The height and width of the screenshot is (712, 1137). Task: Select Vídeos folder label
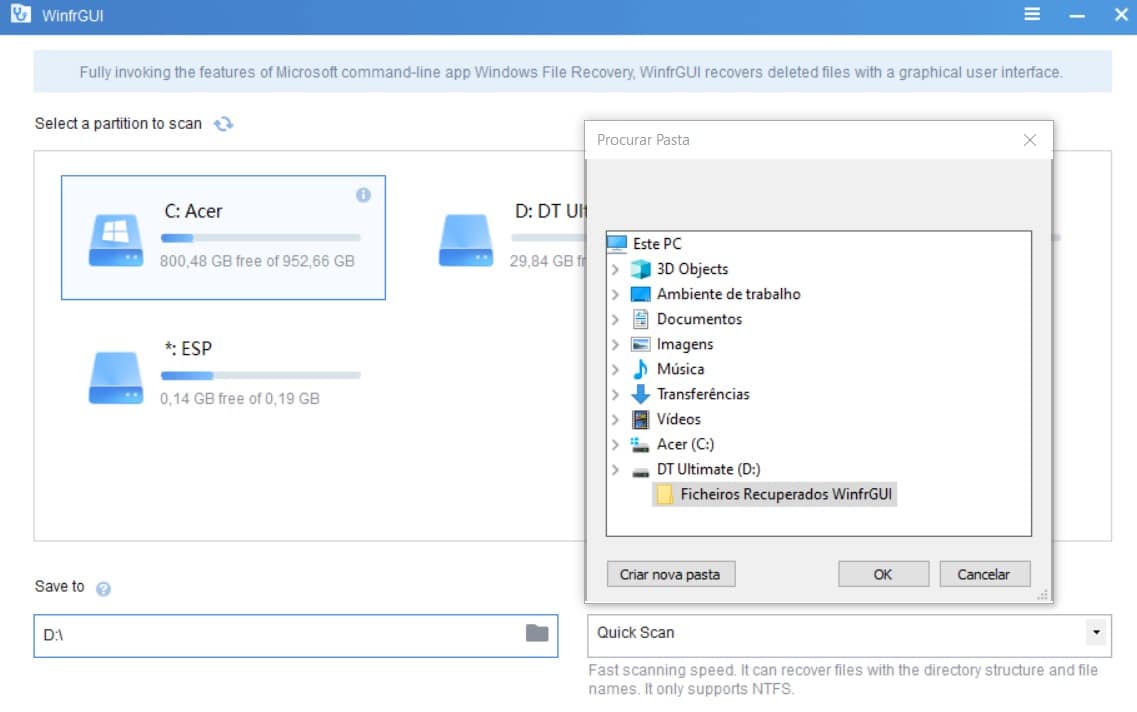pos(679,419)
